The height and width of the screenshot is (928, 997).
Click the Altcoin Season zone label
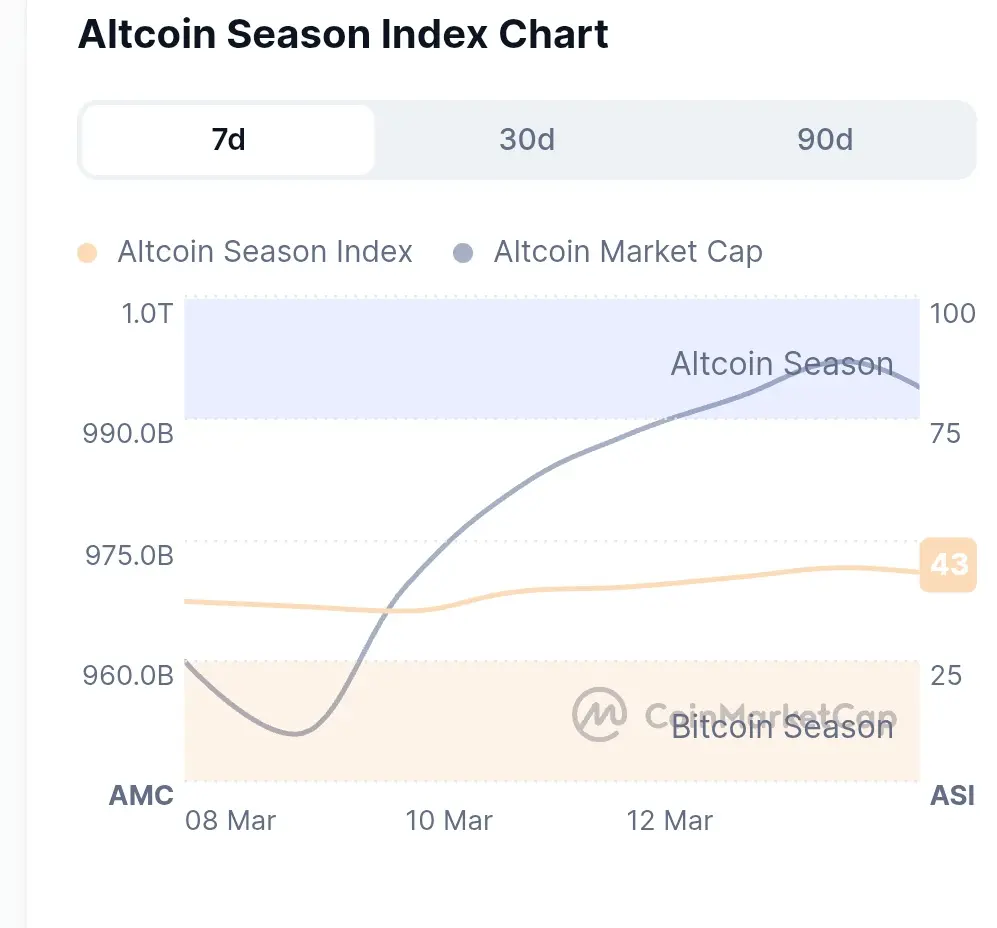[x=781, y=363]
